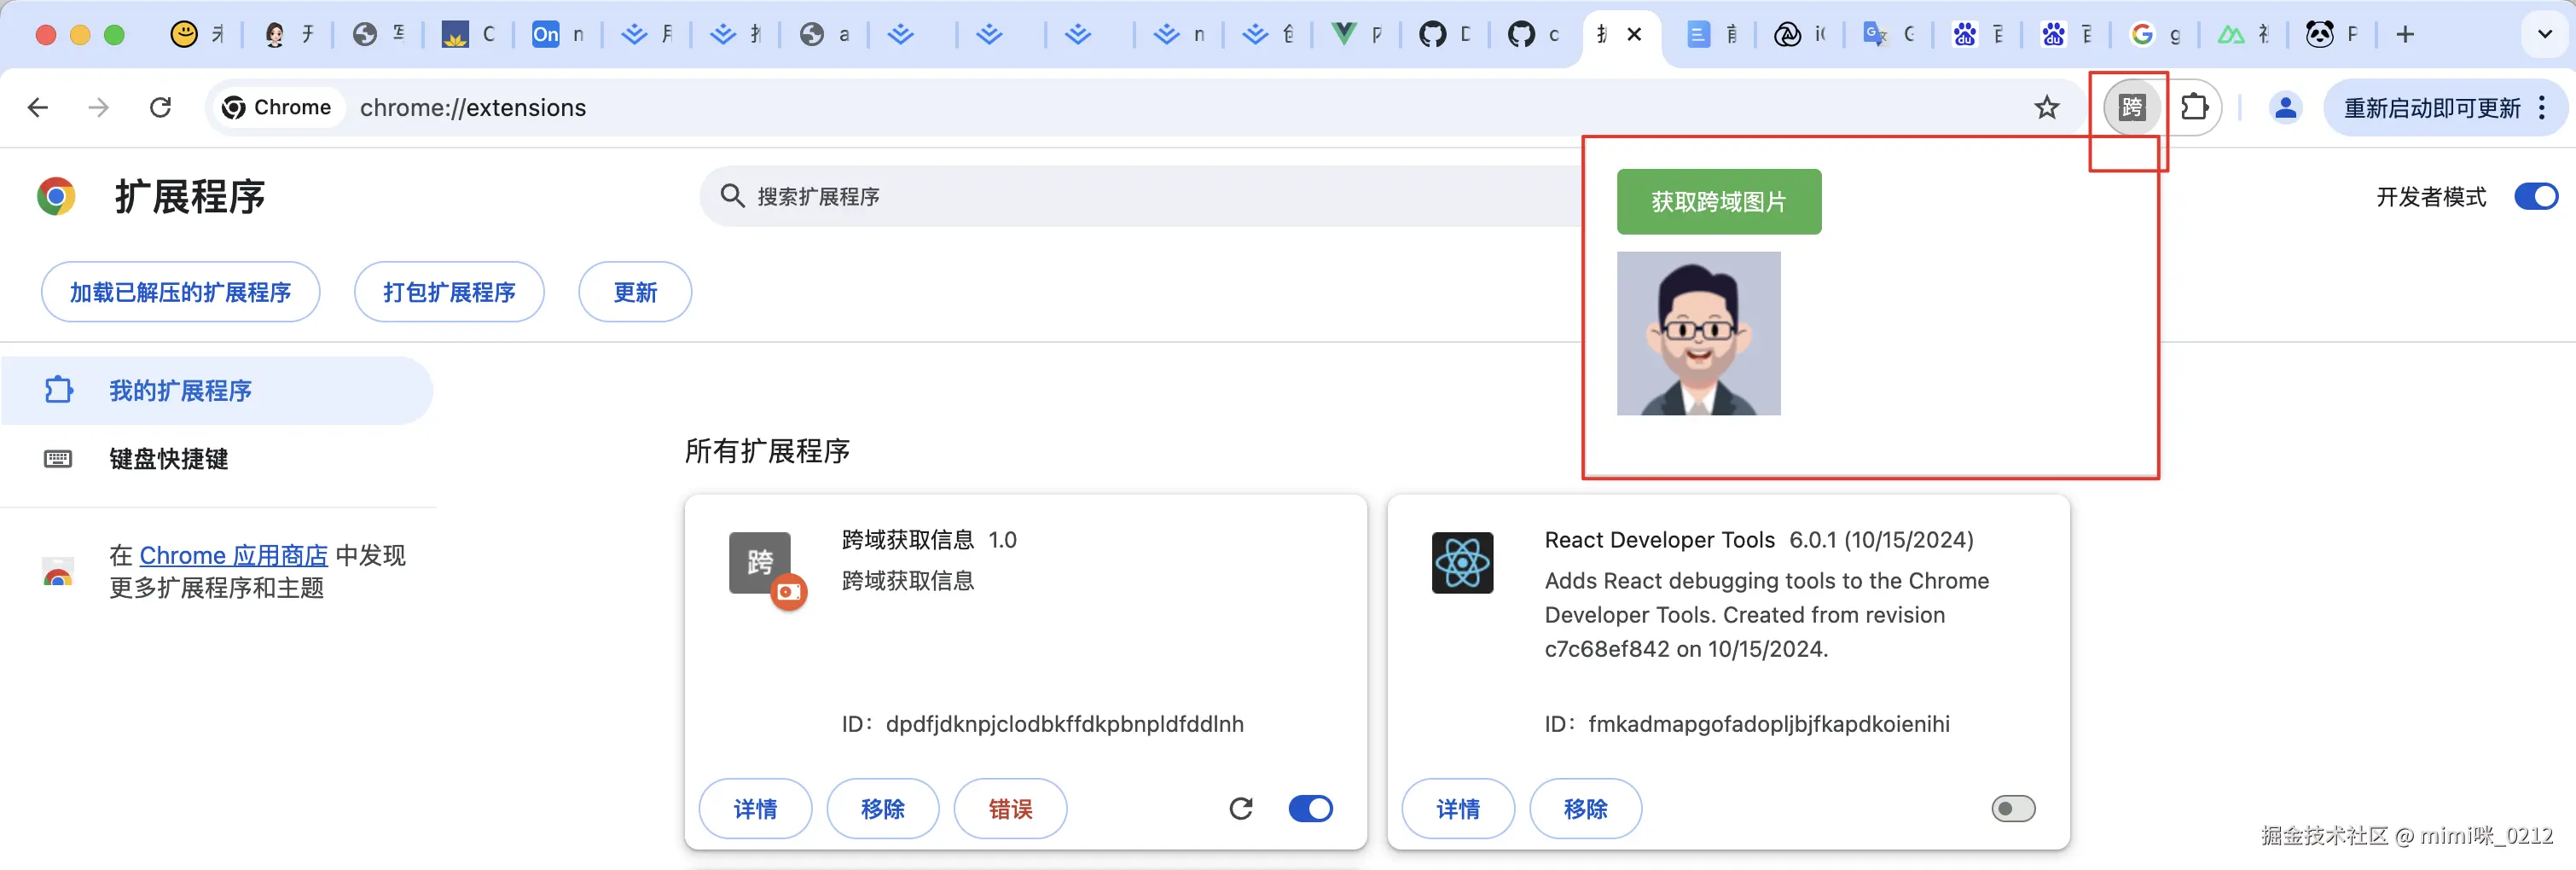2576x870 pixels.
Task: View 错误 for 跨域获取信息
Action: click(x=1010, y=808)
